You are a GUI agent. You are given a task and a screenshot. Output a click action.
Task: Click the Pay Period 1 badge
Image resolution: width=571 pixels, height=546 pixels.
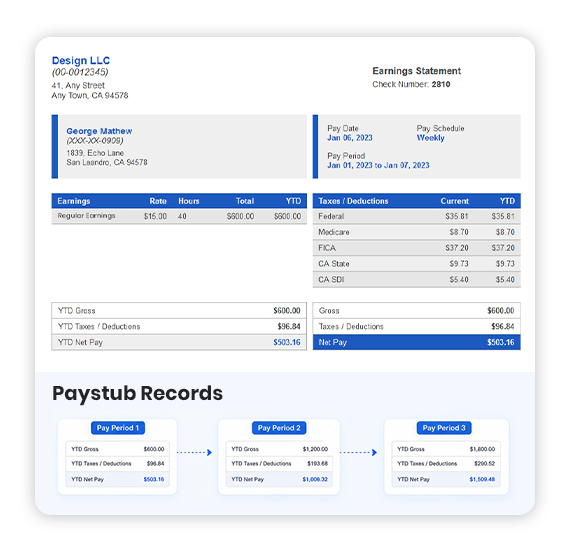[118, 428]
